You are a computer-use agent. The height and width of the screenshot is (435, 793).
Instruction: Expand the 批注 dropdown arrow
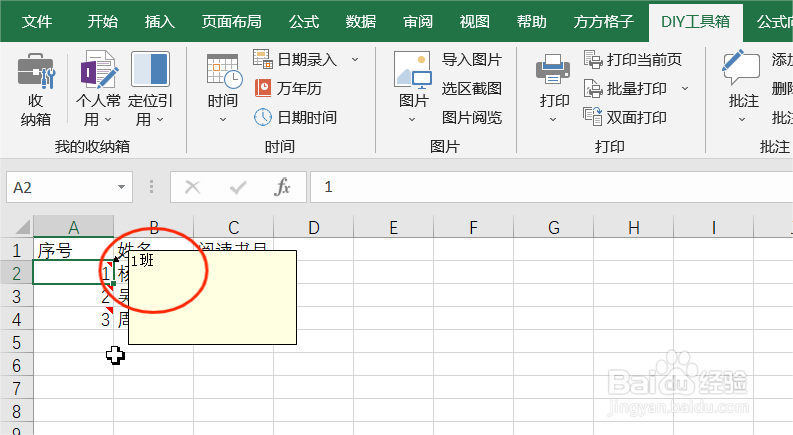point(742,120)
